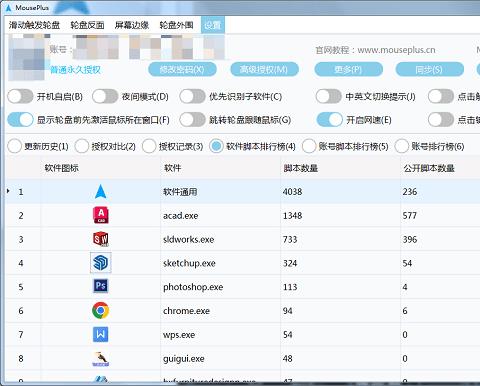
Task: Click the Chrome icon in row 6
Action: tap(101, 311)
